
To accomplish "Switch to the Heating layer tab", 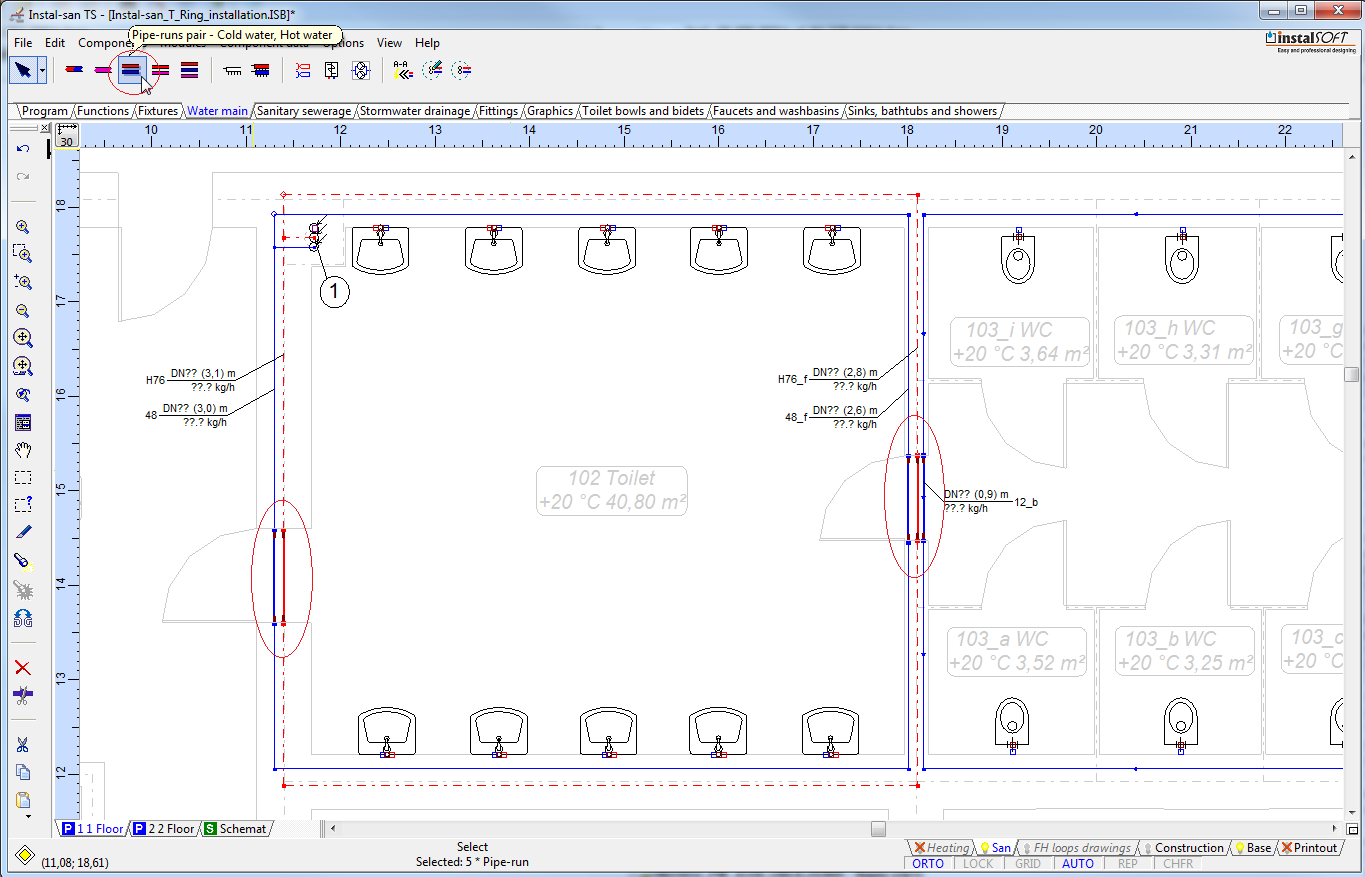I will (x=941, y=848).
